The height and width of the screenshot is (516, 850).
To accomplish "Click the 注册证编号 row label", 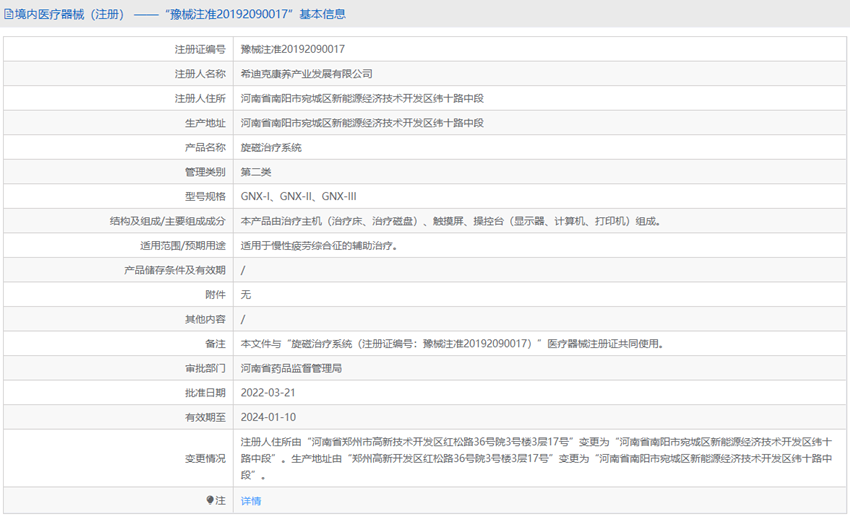I will click(200, 49).
